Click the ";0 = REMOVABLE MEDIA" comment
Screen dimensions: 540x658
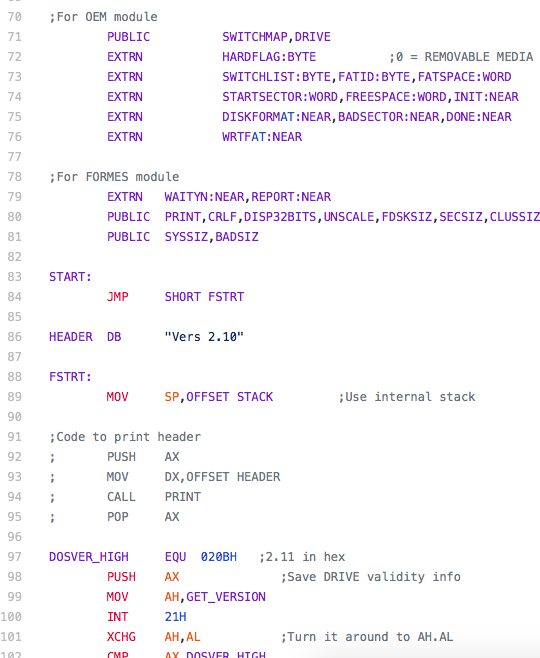pyautogui.click(x=461, y=57)
